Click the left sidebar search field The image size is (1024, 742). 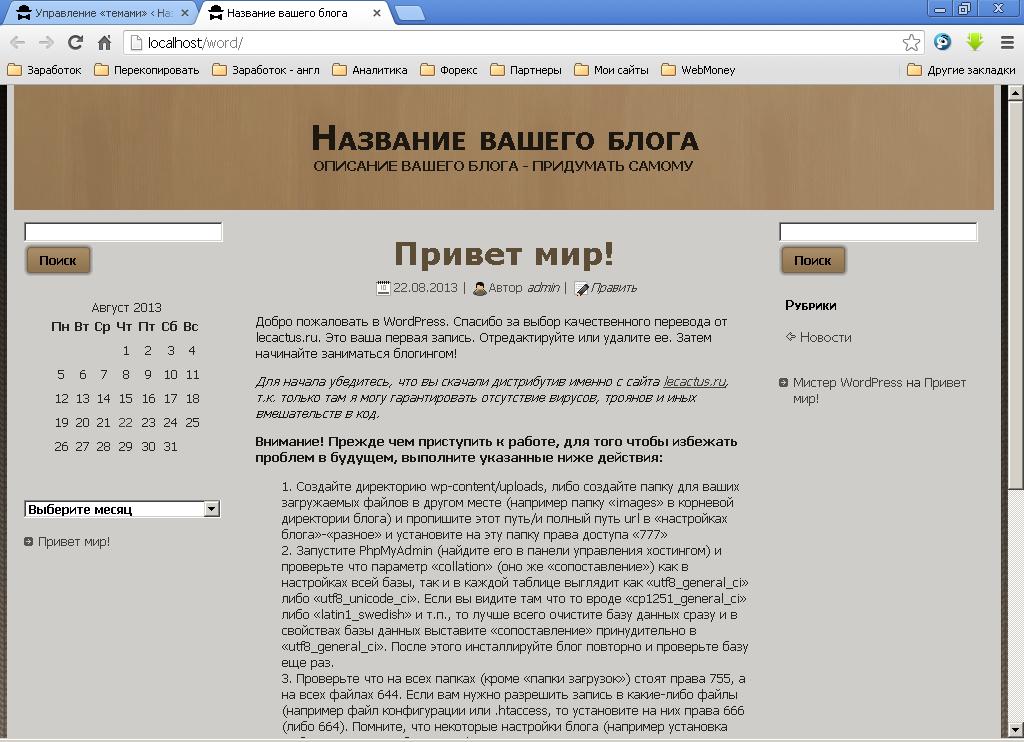tap(123, 232)
